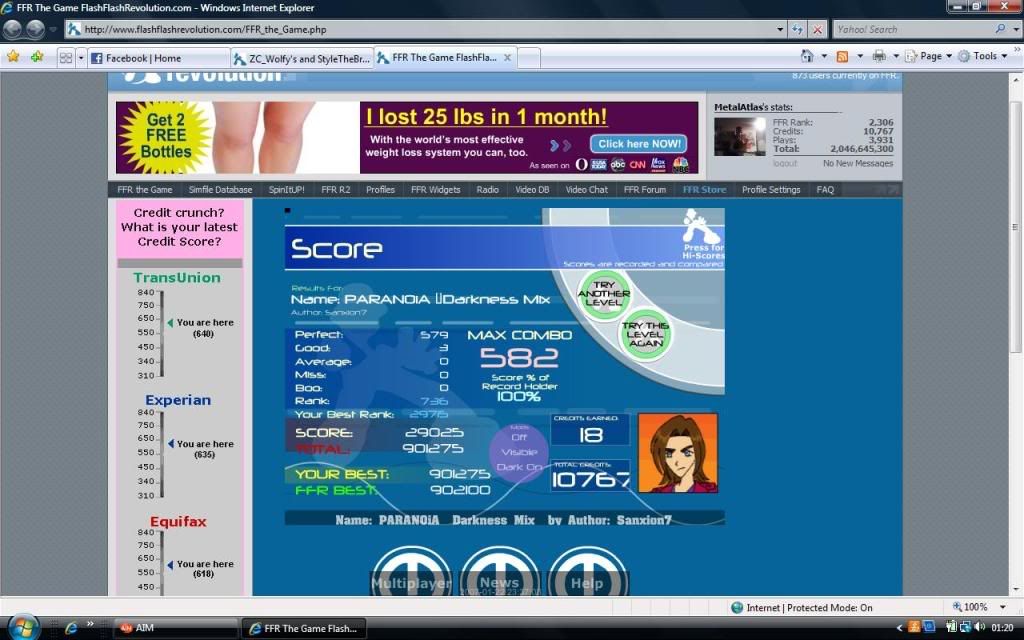Click the Print icon
Viewport: 1024px width, 640px height.
879,57
